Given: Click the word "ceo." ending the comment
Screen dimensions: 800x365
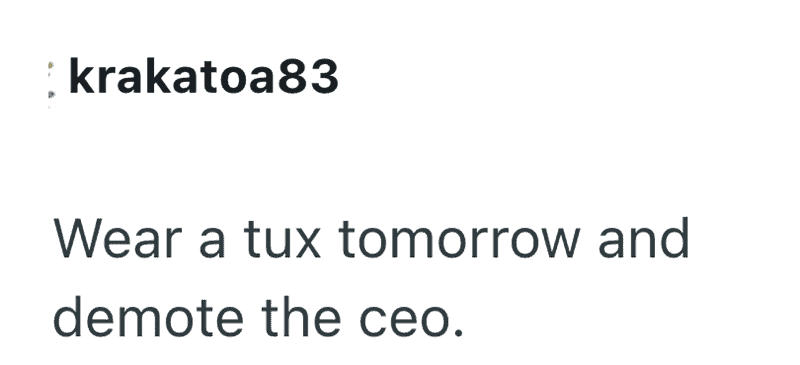Looking at the screenshot, I should click(x=412, y=320).
